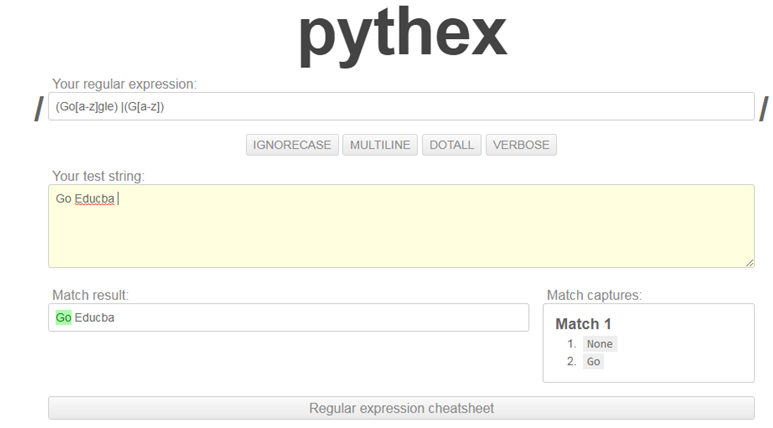Grab the test string textarea resize handle
Image resolution: width=773 pixels, height=428 pixels.
[x=749, y=262]
